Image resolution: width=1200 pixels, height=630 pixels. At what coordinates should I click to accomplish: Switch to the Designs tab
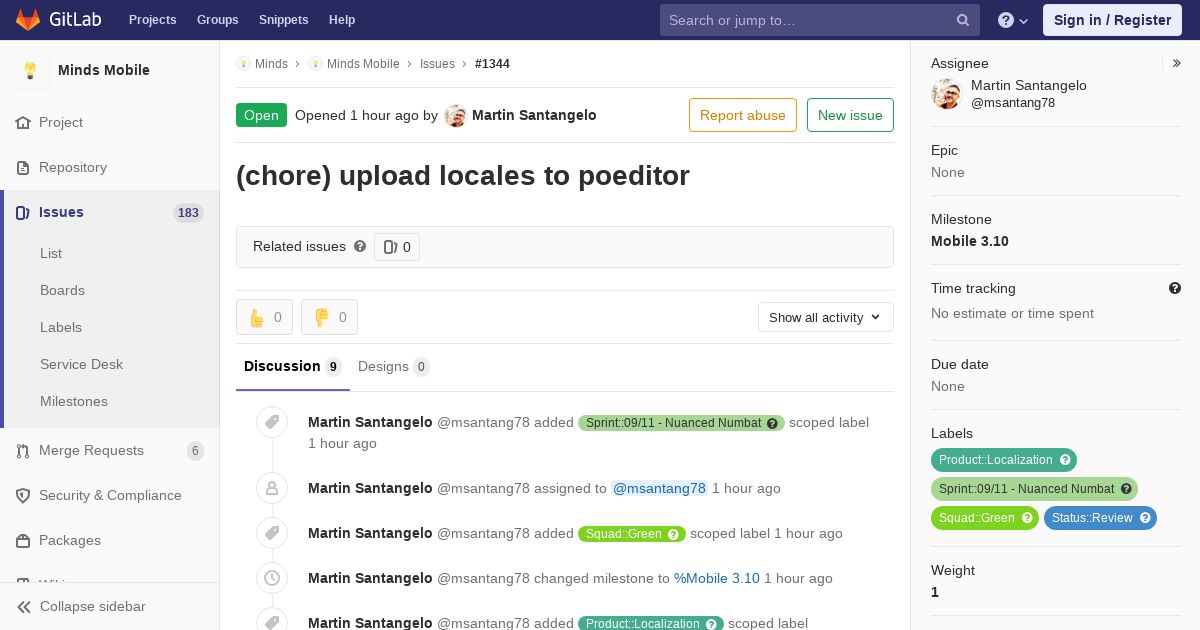pyautogui.click(x=394, y=367)
